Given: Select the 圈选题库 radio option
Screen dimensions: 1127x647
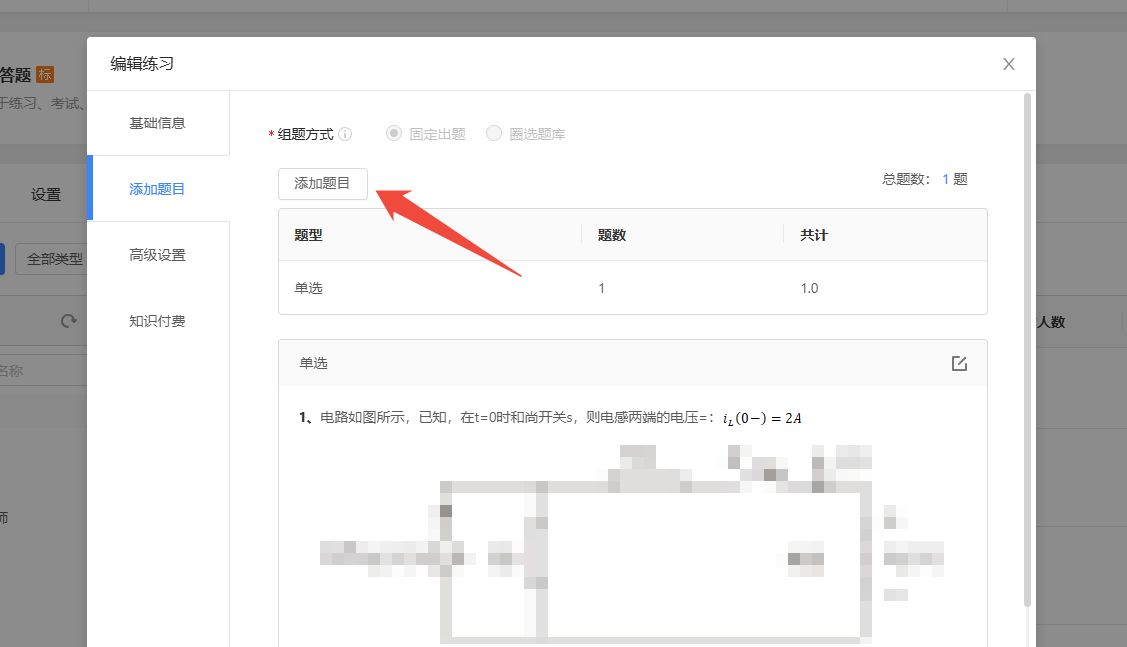Looking at the screenshot, I should click(x=494, y=134).
